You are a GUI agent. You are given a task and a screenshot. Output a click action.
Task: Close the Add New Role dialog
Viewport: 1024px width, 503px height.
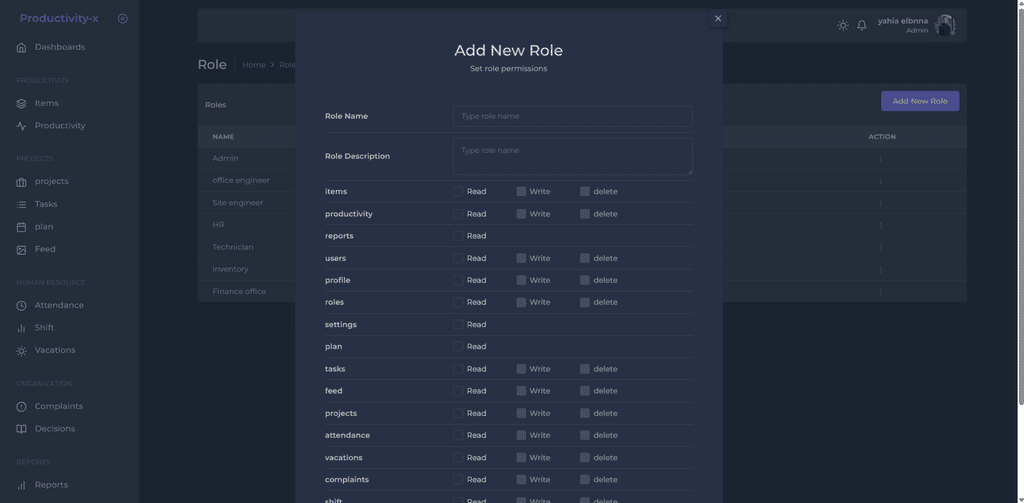point(718,18)
